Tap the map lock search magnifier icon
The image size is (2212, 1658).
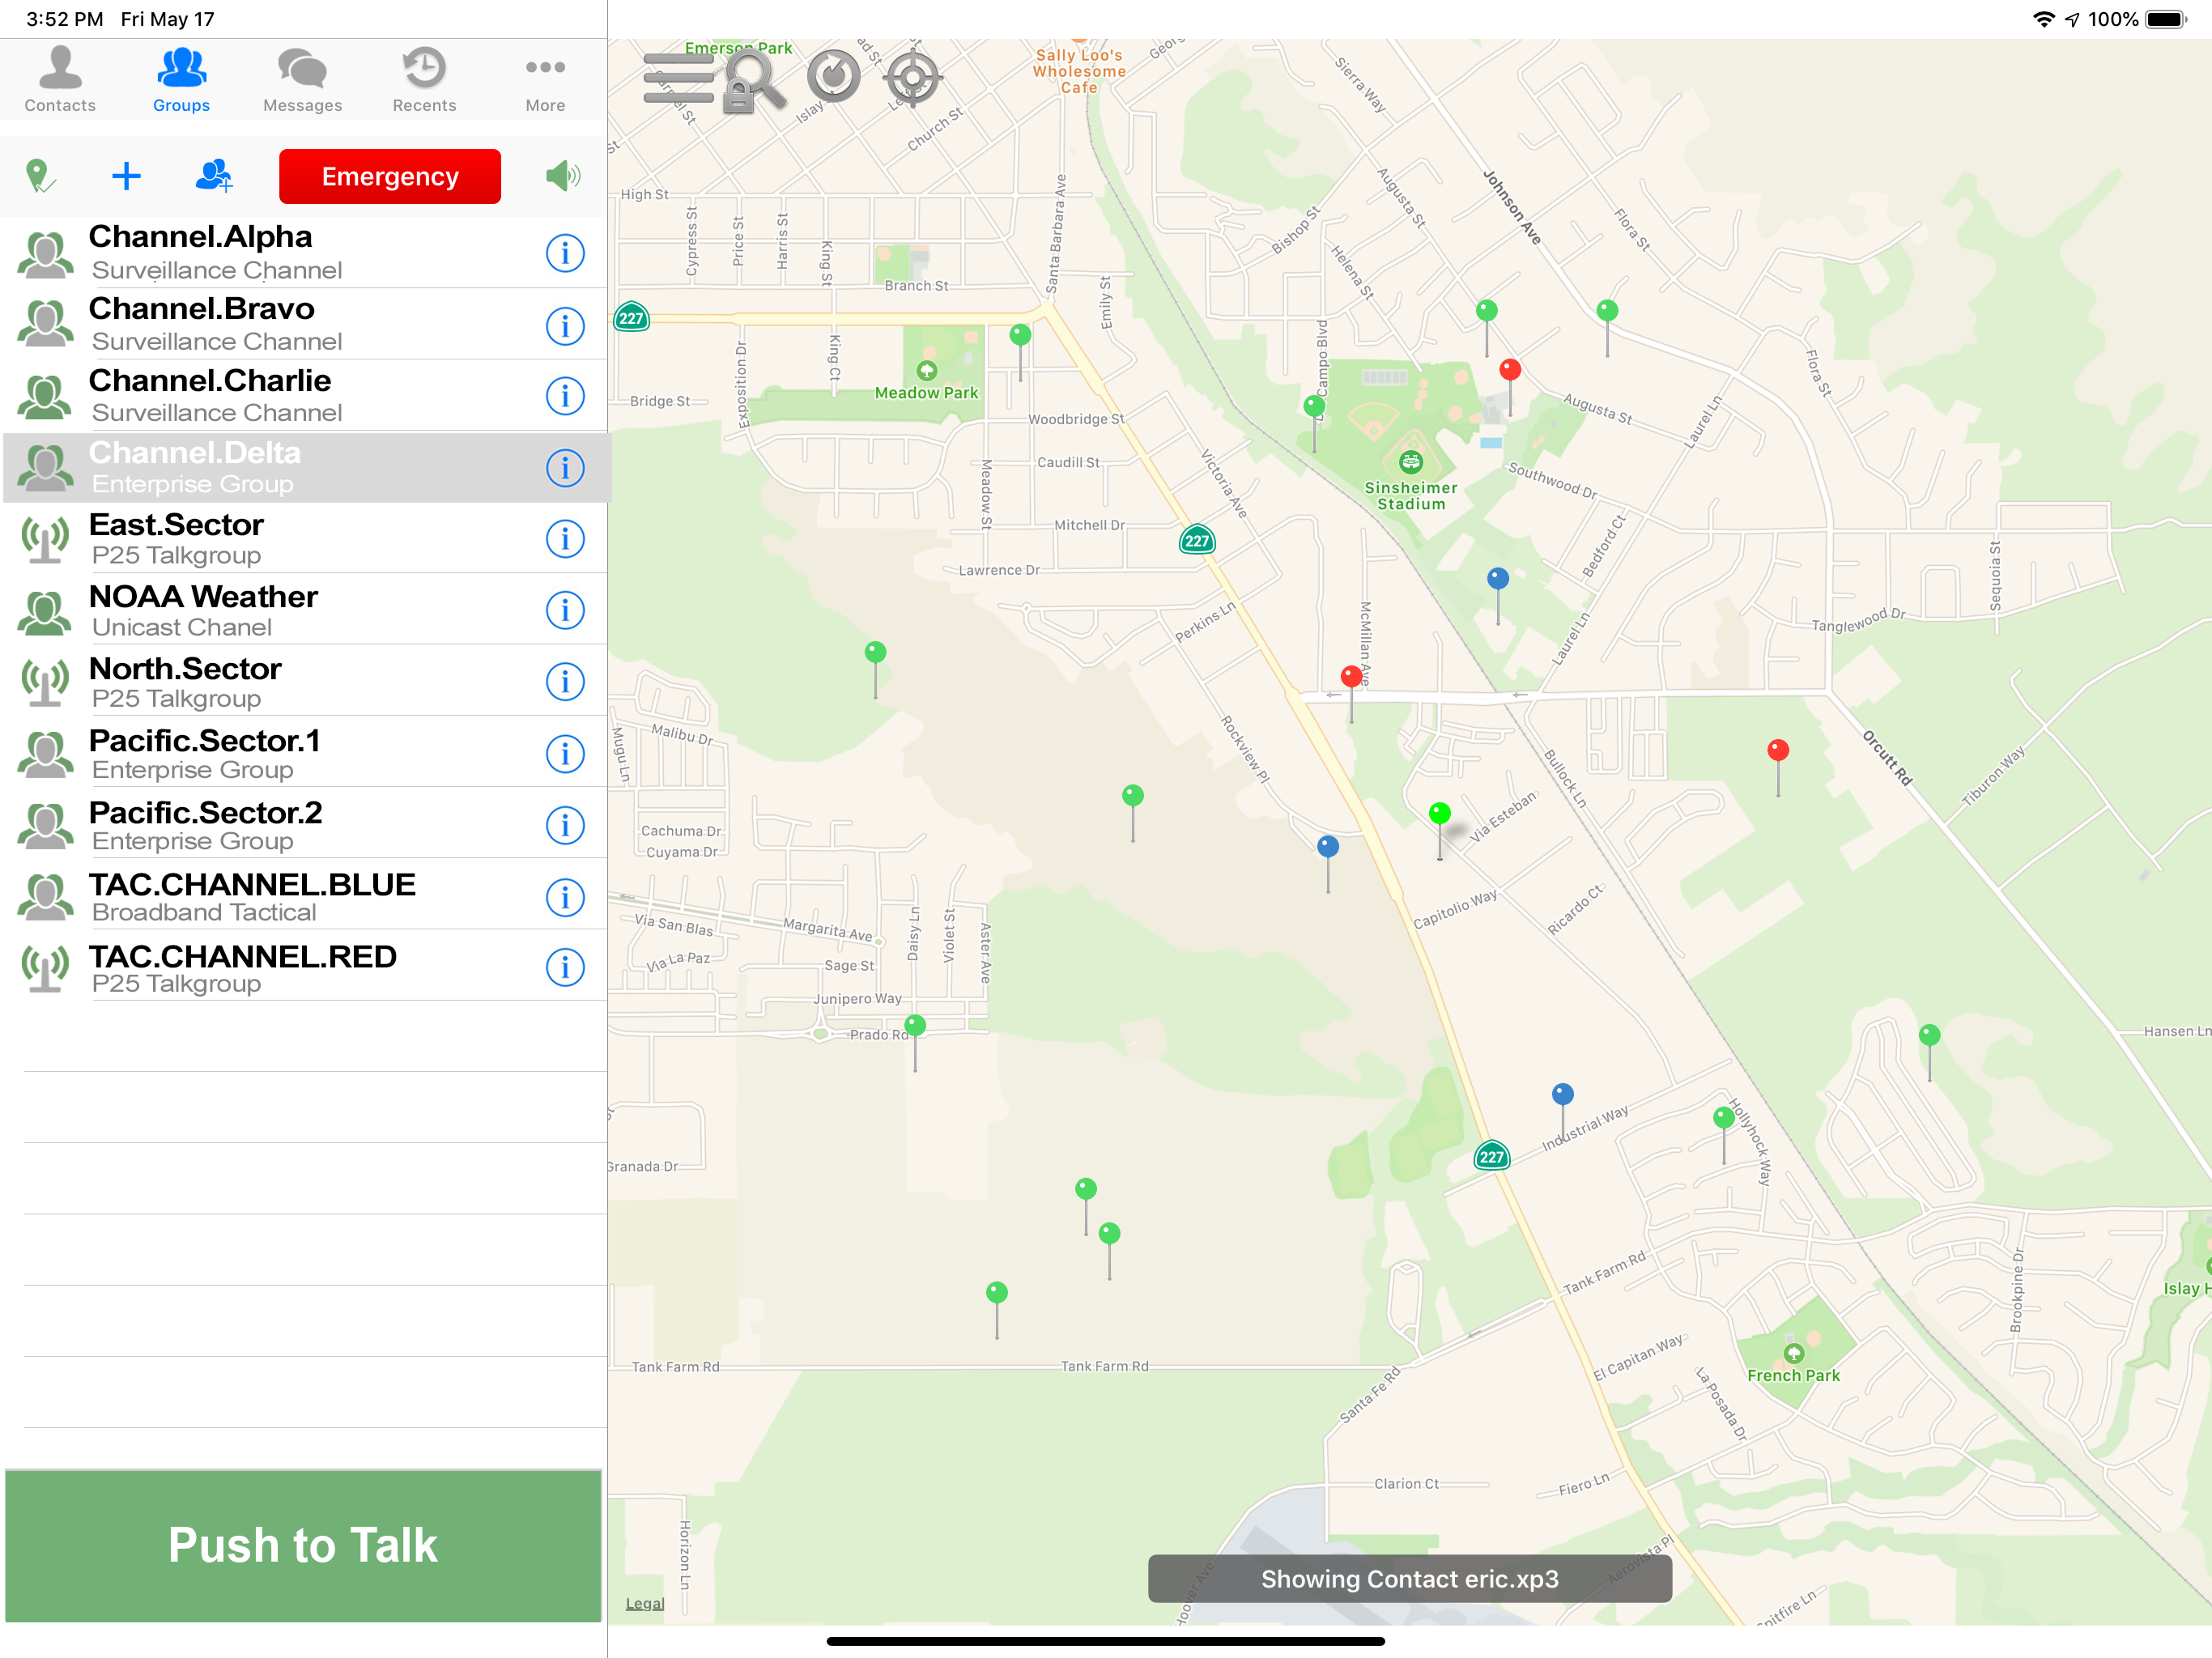(753, 80)
